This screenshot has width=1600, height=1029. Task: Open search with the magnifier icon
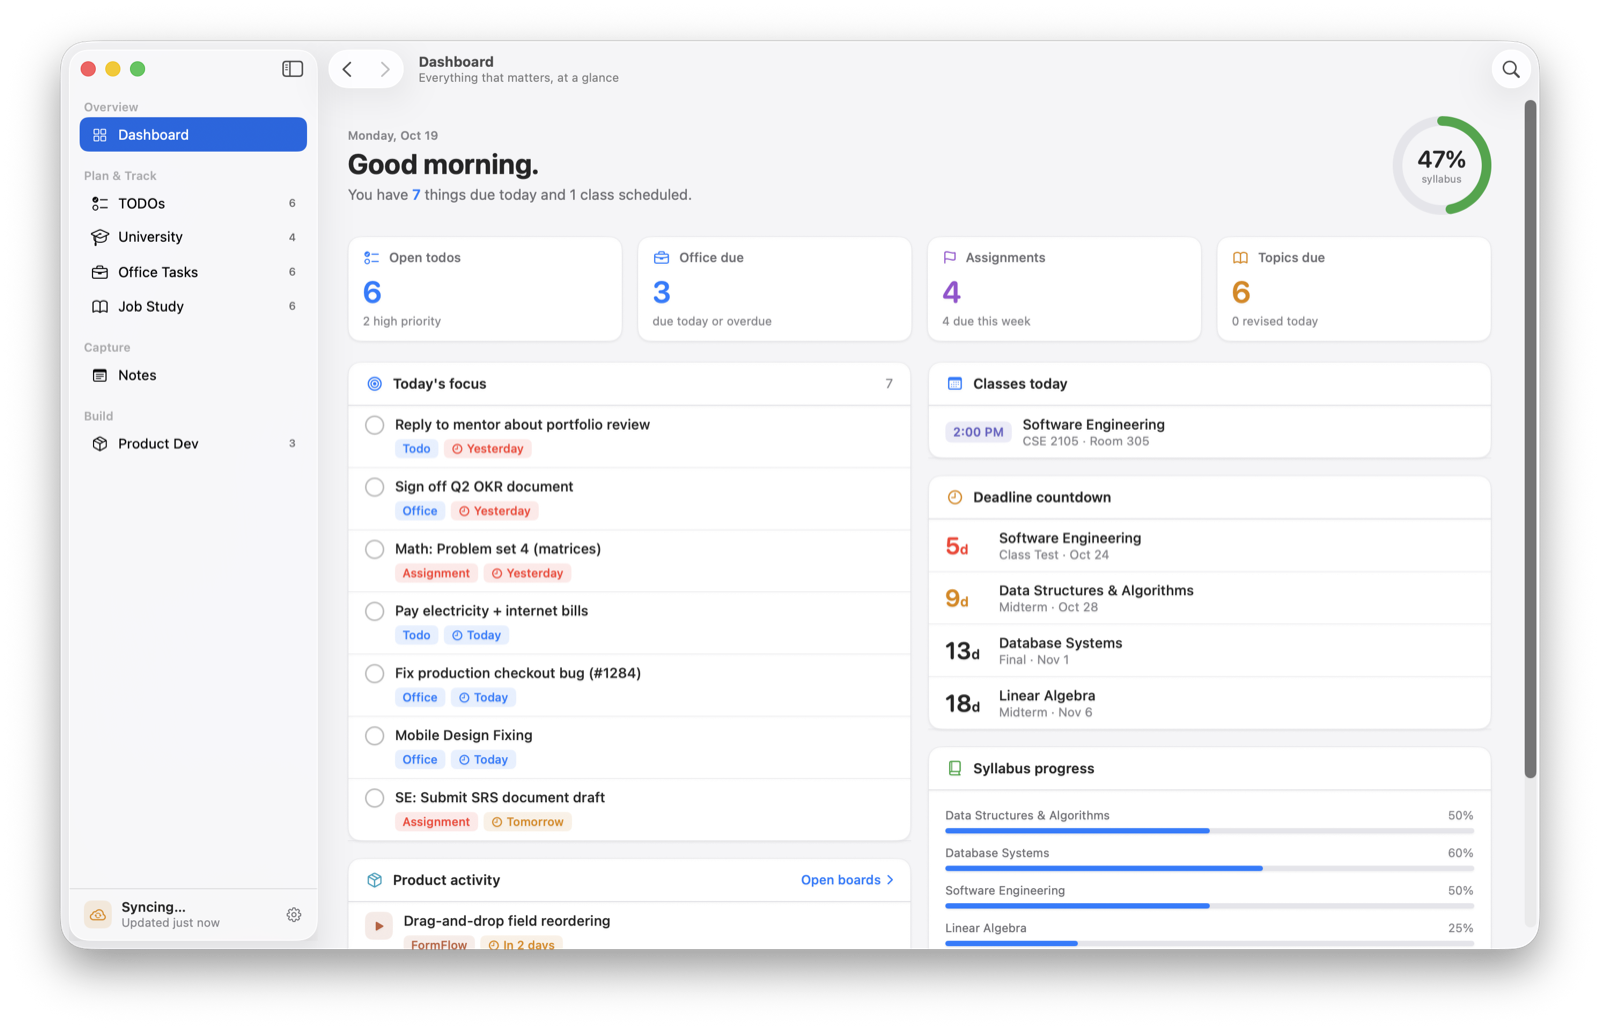1511,69
